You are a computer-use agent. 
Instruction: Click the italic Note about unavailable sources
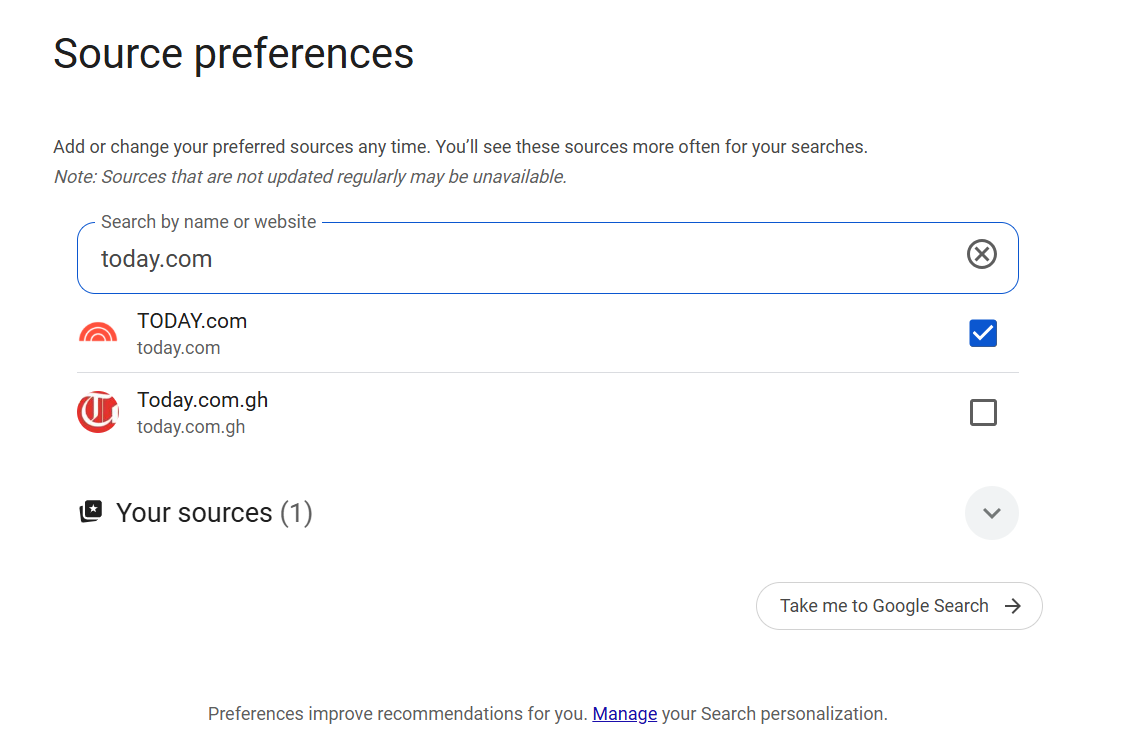point(310,177)
